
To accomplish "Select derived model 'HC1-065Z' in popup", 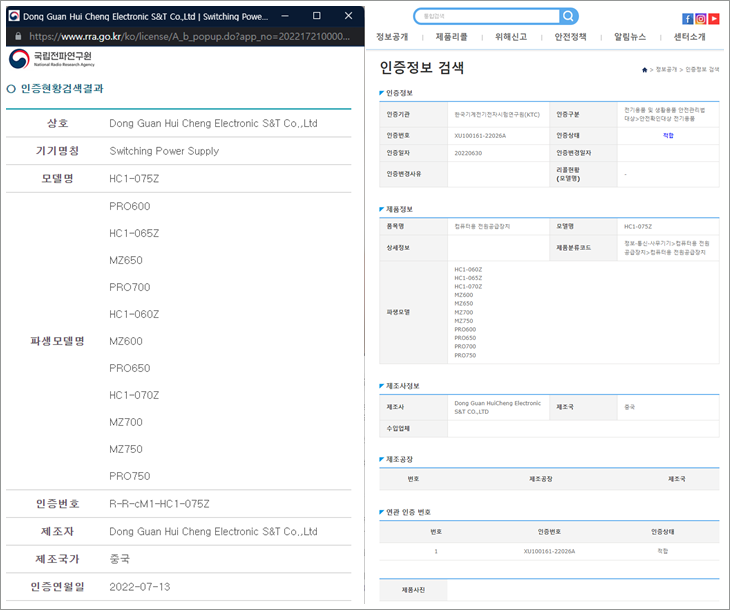I will 134,233.
